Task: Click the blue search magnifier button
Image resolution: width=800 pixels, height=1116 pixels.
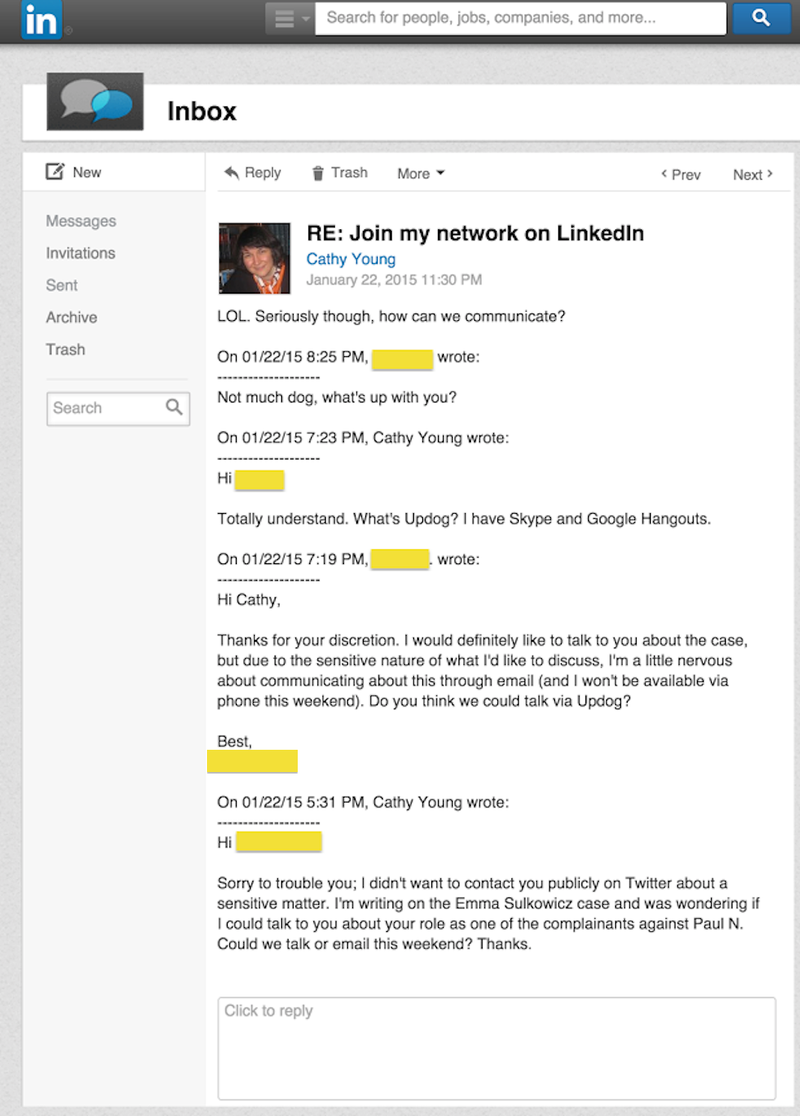Action: (x=761, y=18)
